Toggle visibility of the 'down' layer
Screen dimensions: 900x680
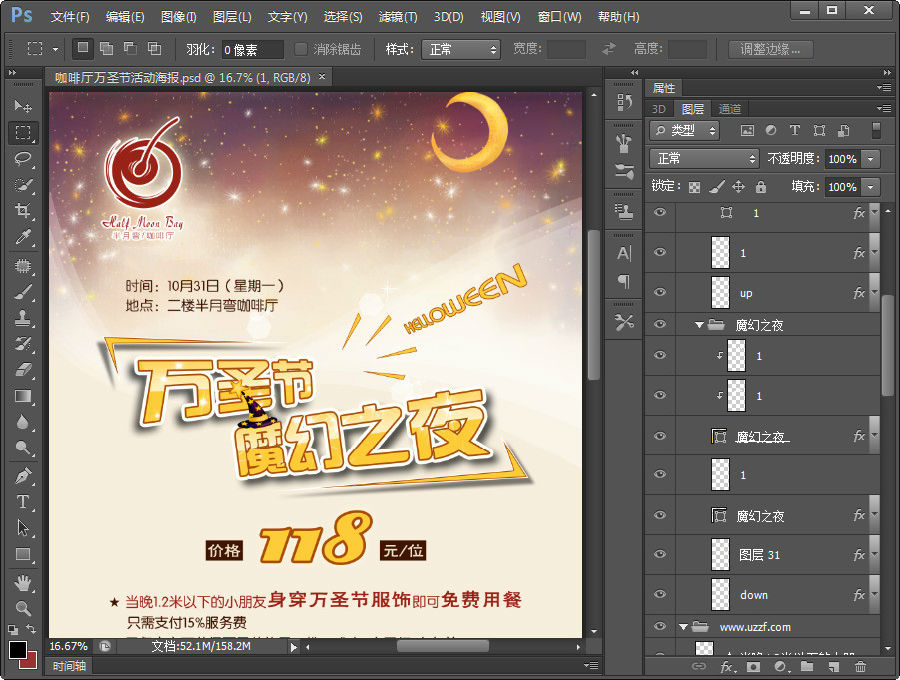pos(659,594)
